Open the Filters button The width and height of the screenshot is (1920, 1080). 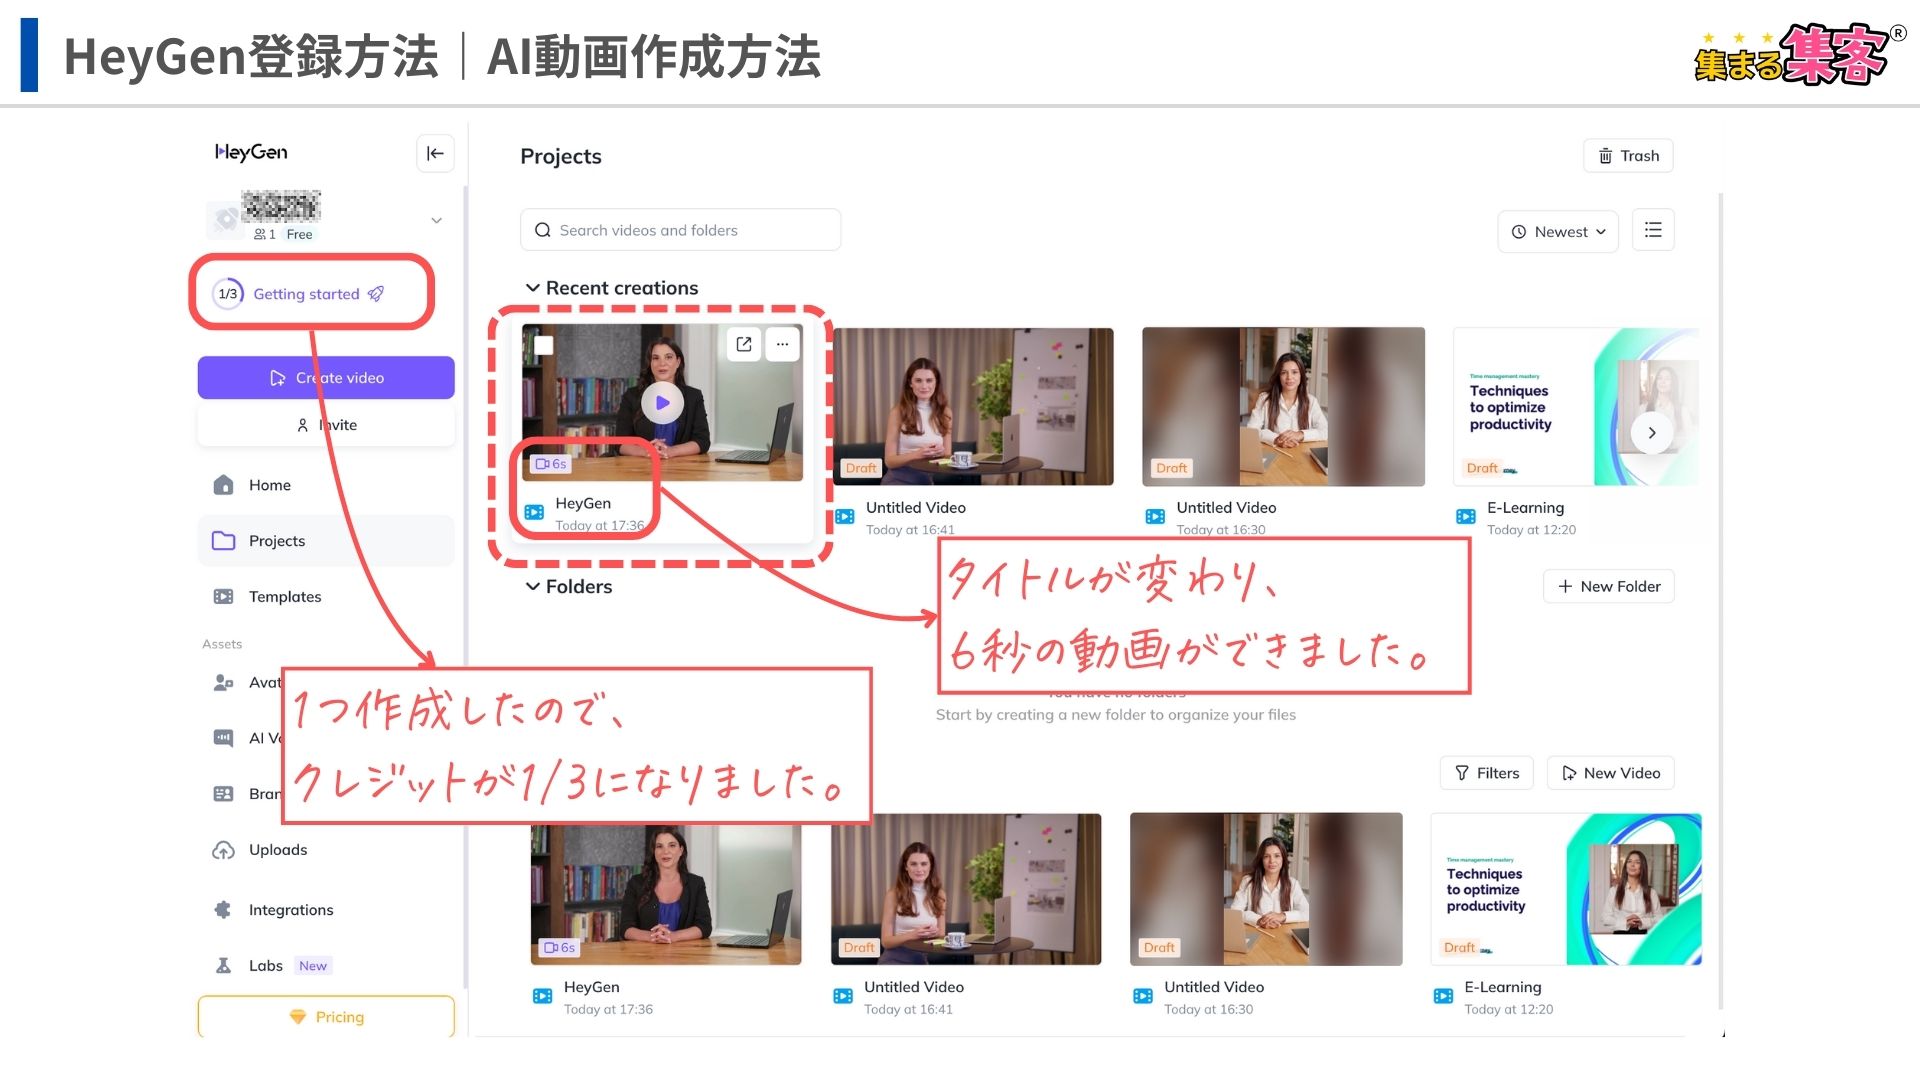pyautogui.click(x=1486, y=773)
